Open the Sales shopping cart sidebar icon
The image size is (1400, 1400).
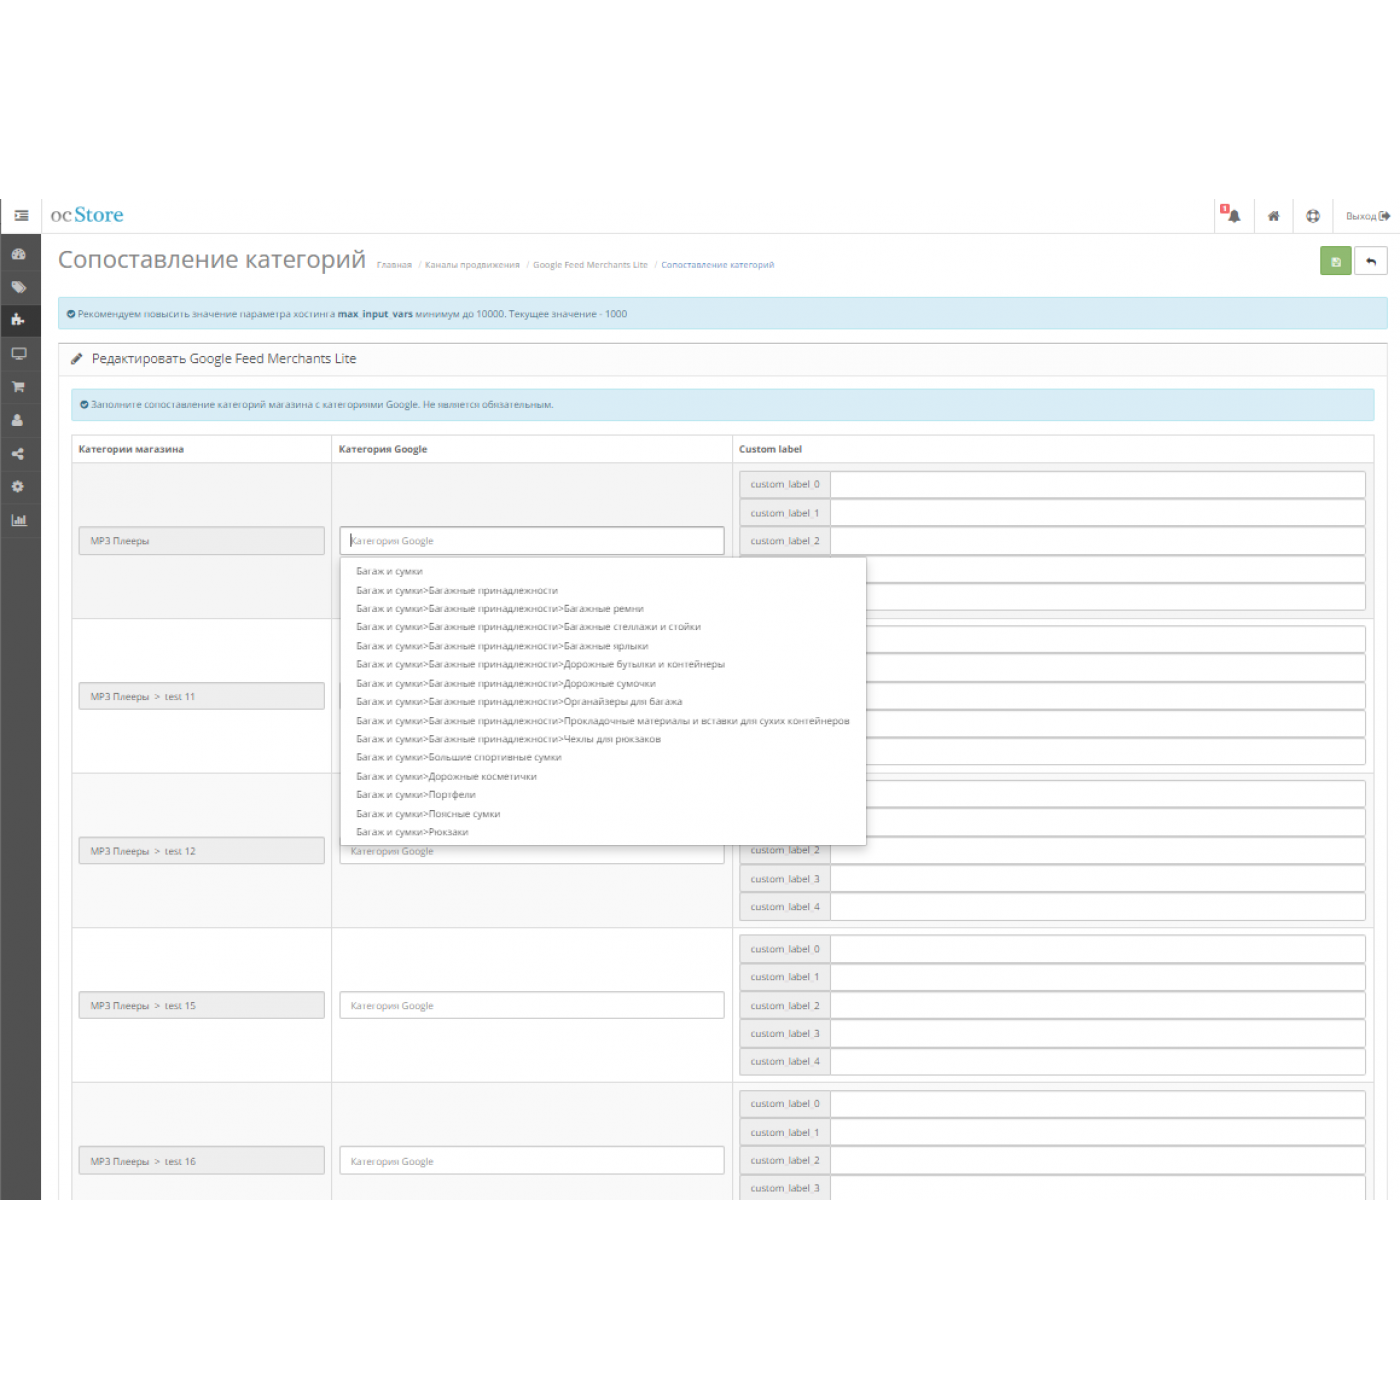point(18,387)
